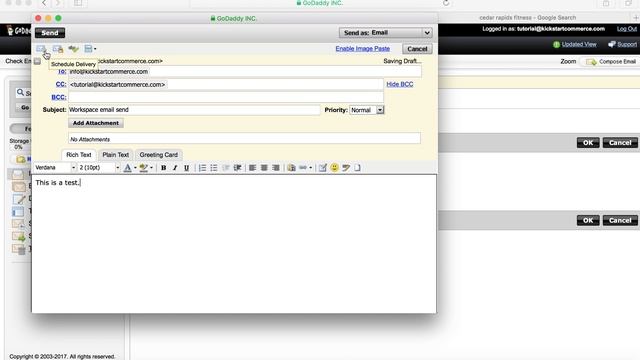
Task: Open the Send as: Email dropdown
Action: [385, 33]
